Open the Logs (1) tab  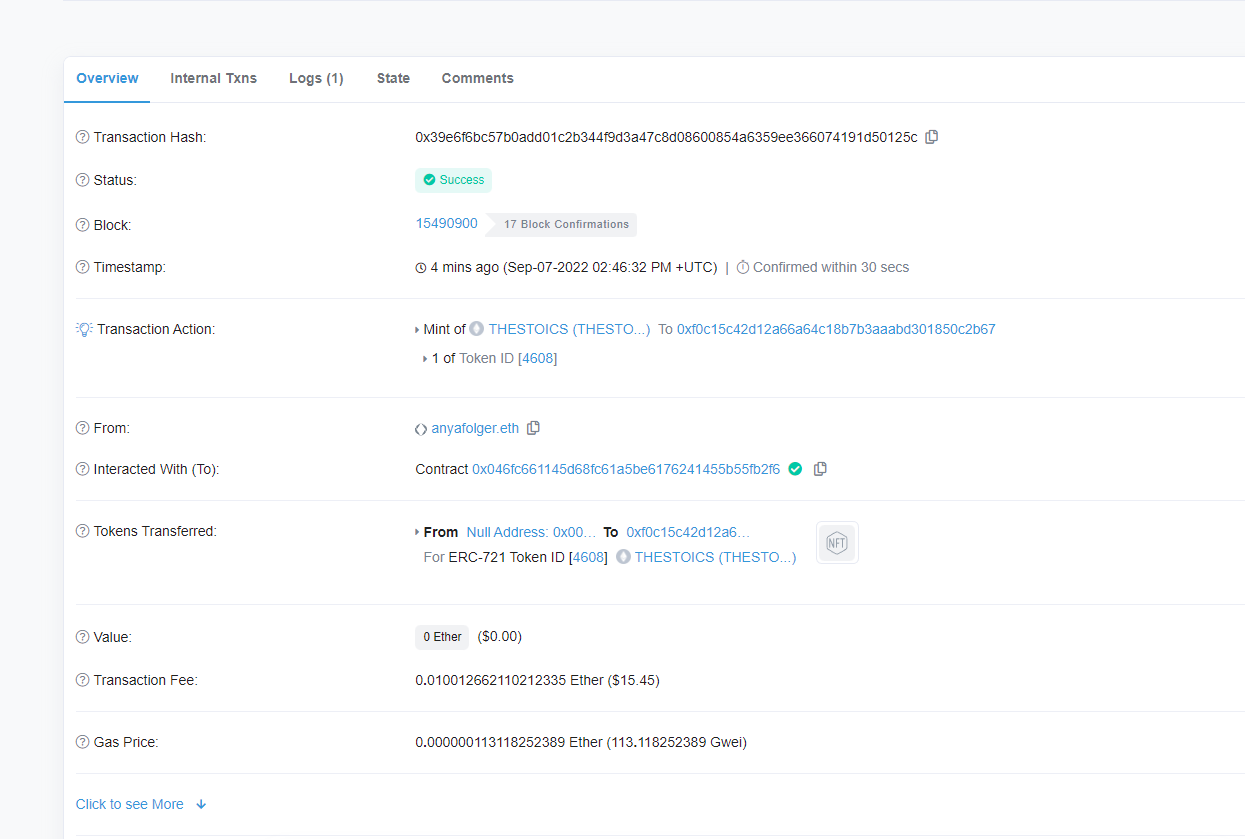coord(316,78)
